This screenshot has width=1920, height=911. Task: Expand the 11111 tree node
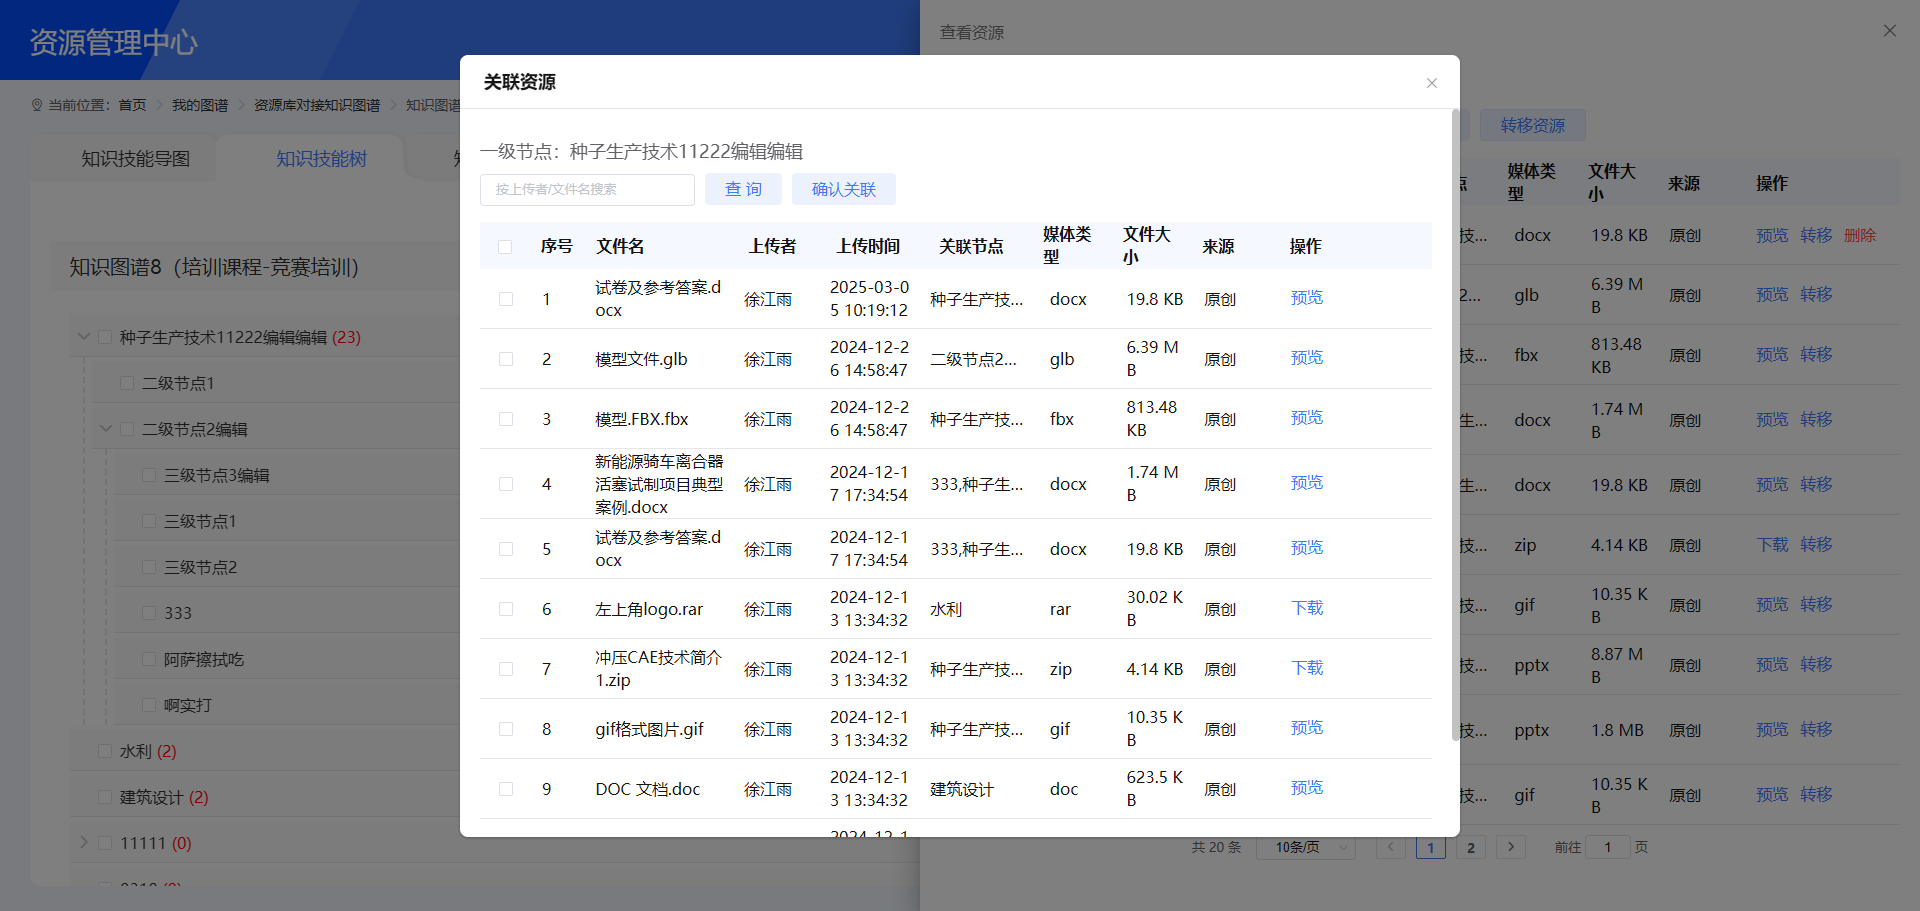(84, 843)
